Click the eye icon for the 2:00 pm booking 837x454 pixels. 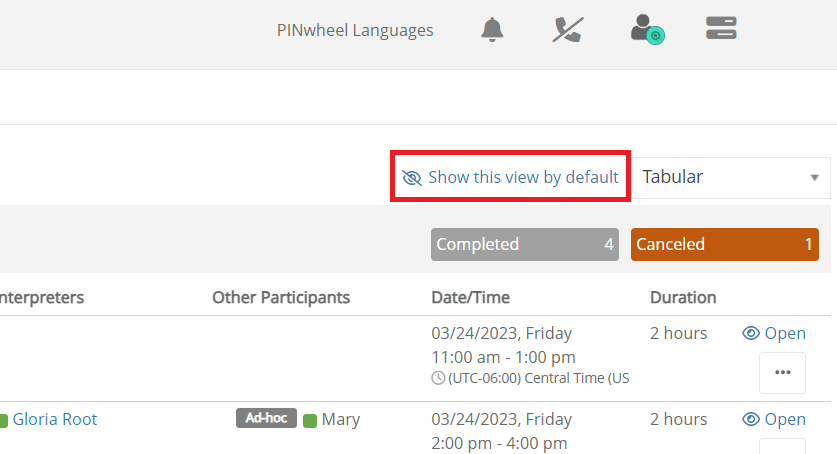click(751, 419)
